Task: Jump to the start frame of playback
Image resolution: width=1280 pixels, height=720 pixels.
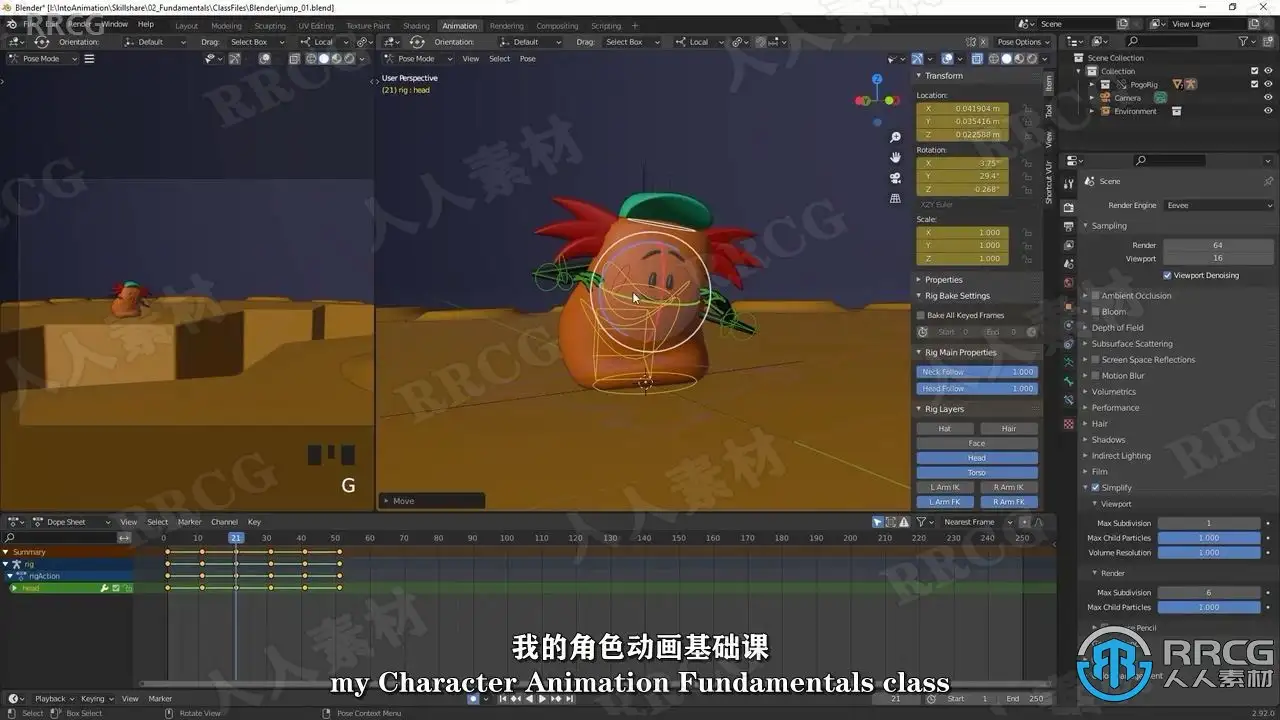Action: (504, 699)
